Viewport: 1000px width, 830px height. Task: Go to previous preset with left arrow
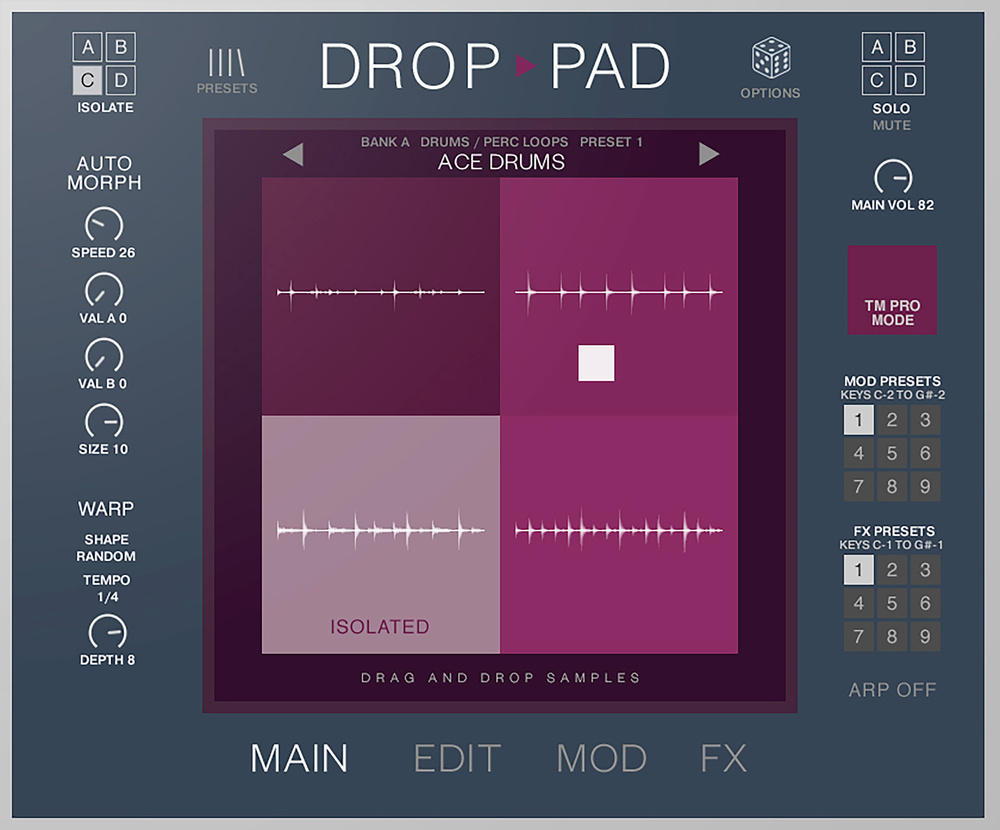[x=292, y=154]
